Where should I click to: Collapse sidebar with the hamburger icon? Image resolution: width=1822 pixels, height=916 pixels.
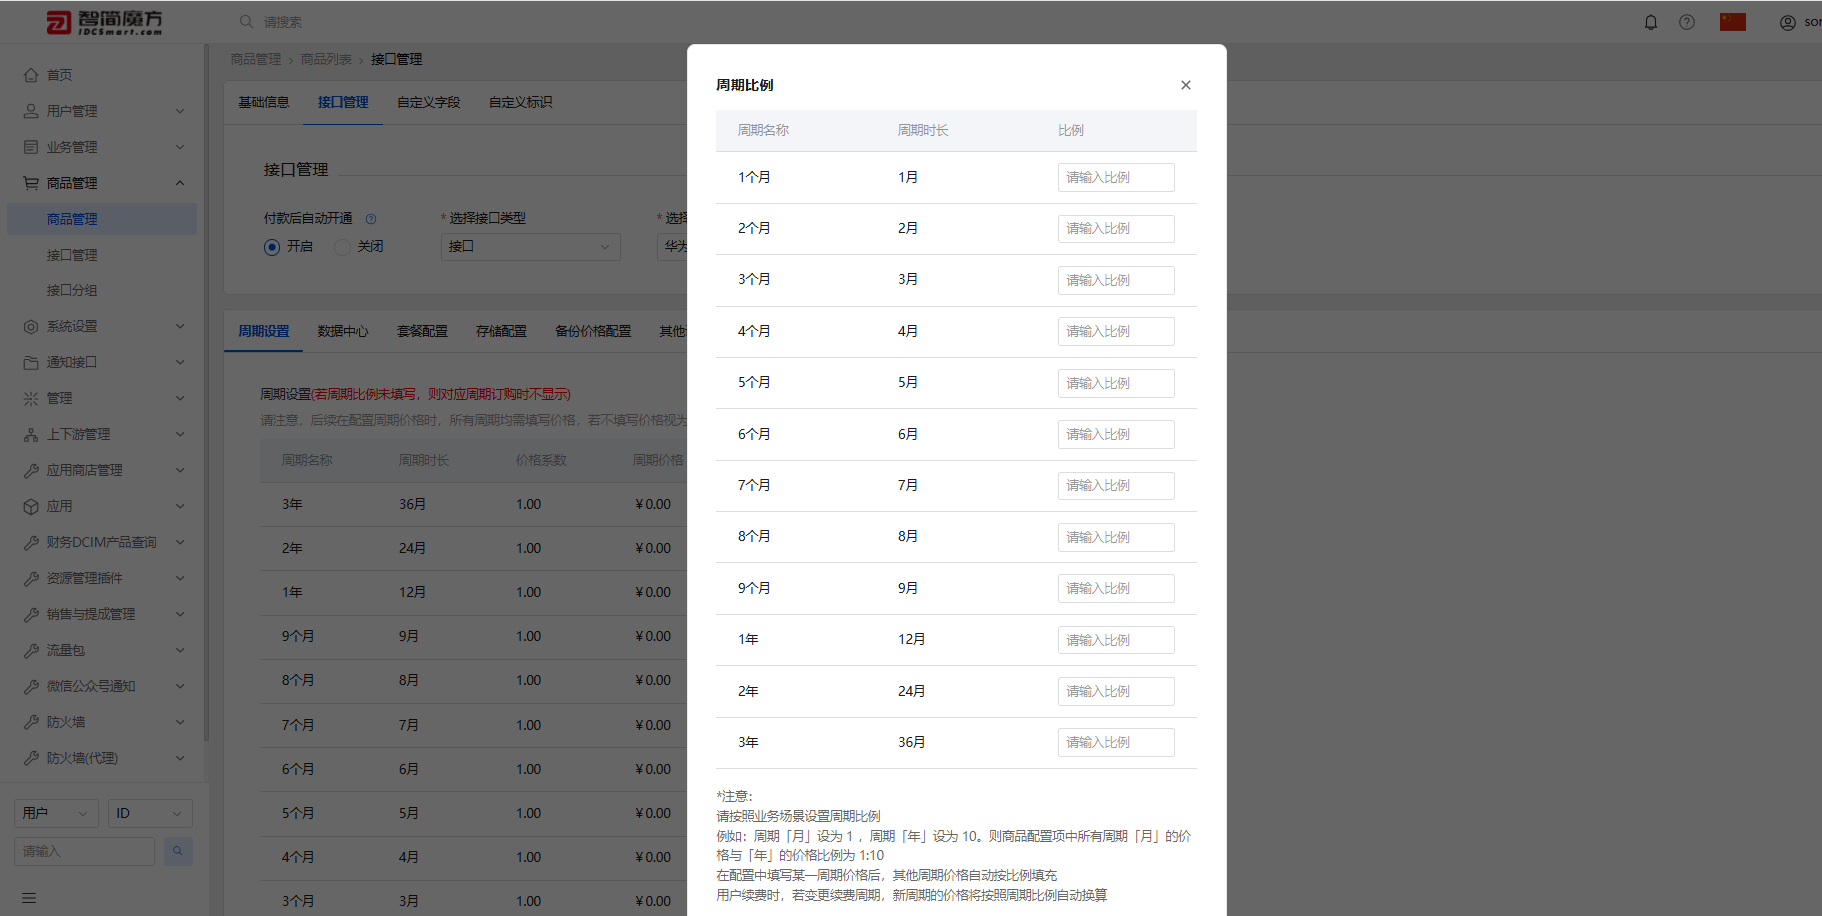29,898
